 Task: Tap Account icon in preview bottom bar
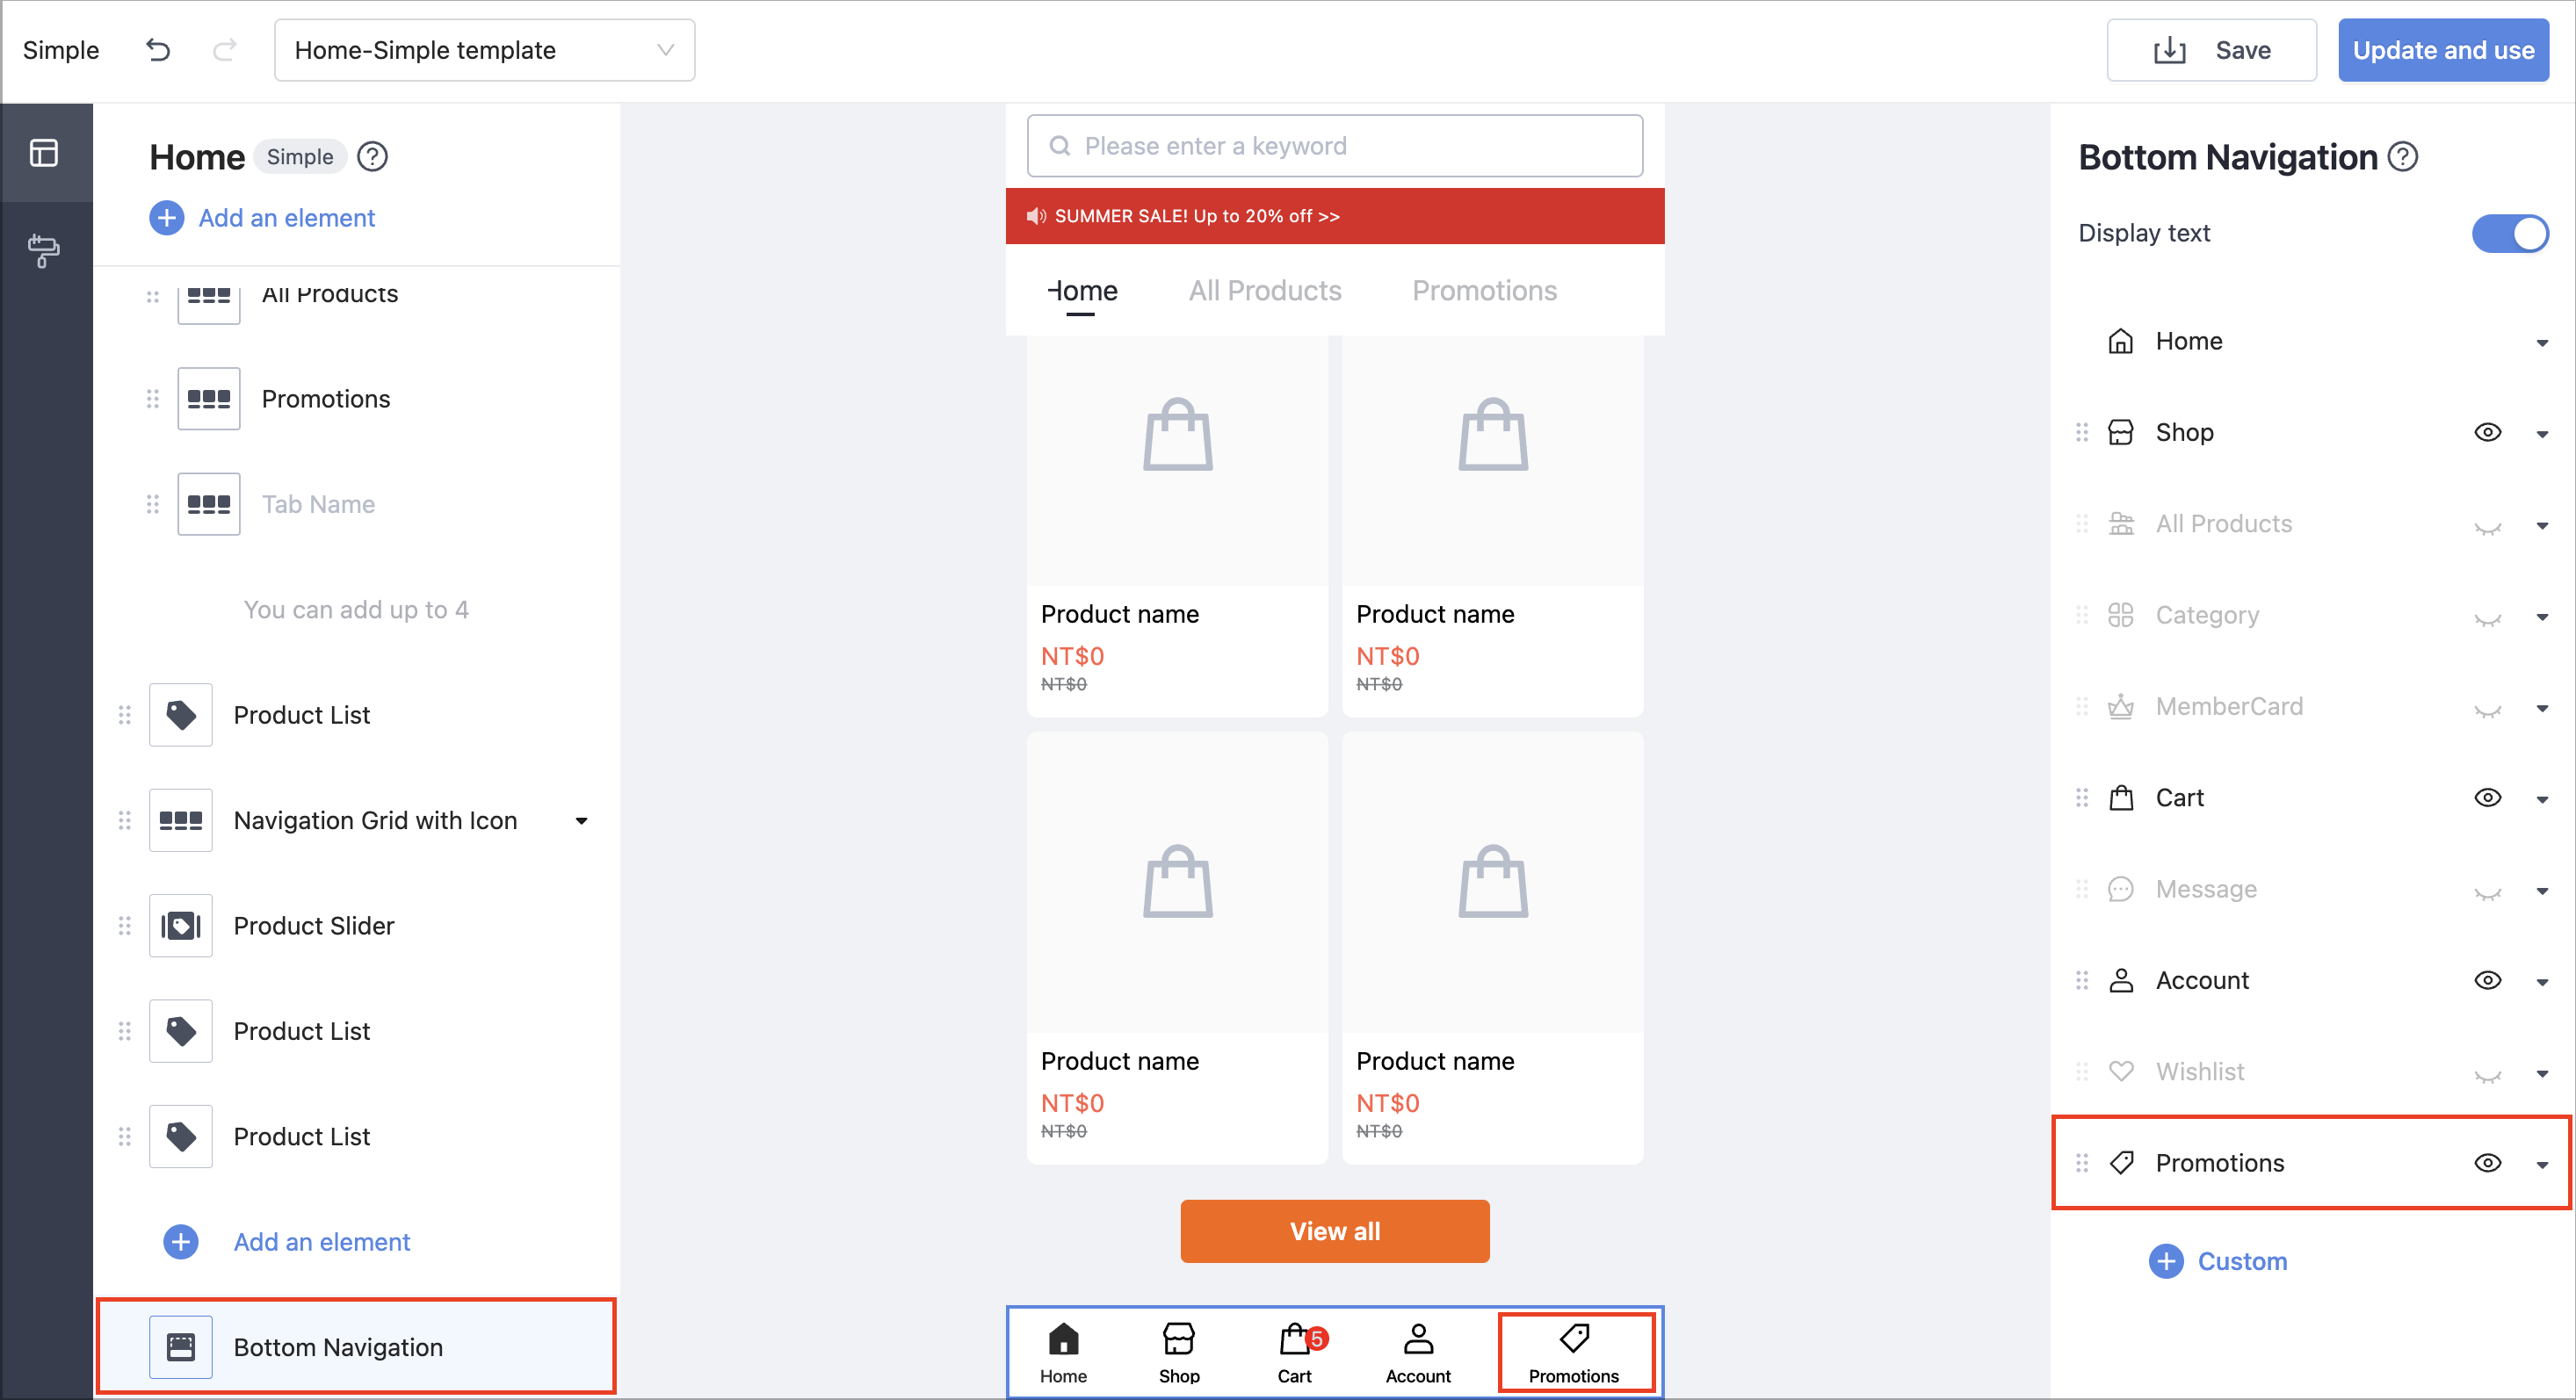[x=1418, y=1338]
